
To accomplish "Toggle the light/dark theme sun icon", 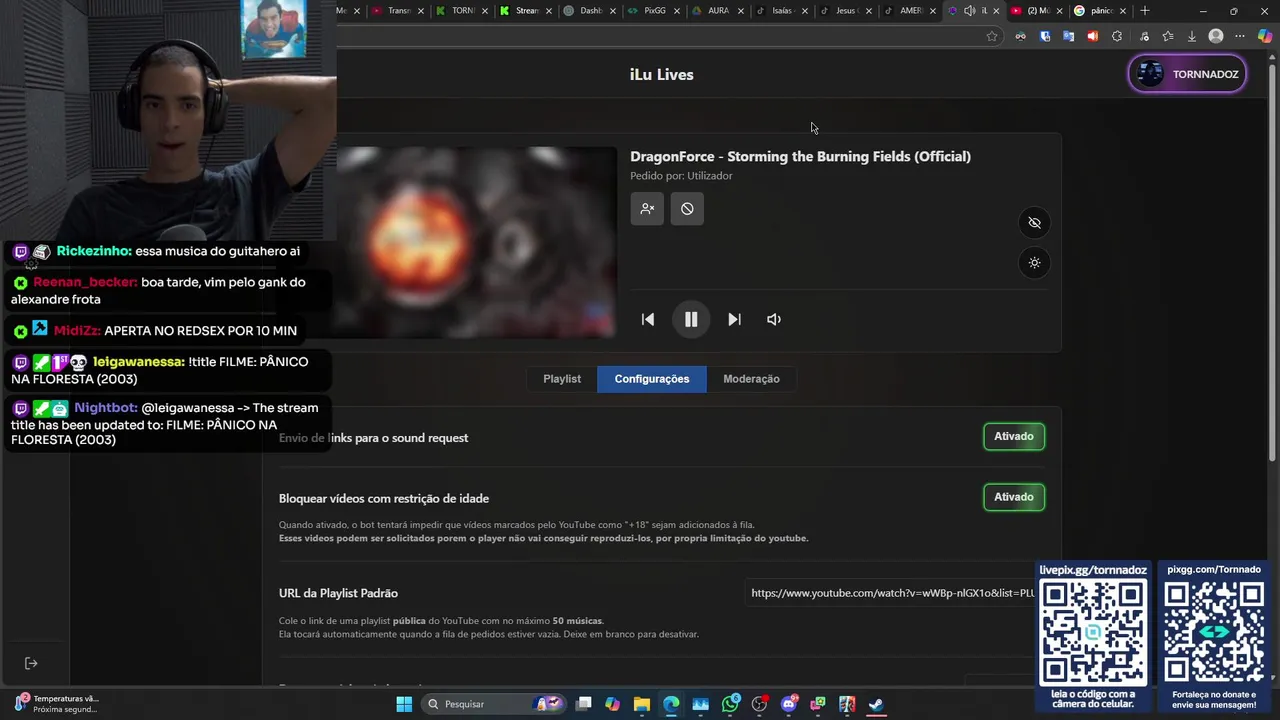I will pyautogui.click(x=1034, y=263).
